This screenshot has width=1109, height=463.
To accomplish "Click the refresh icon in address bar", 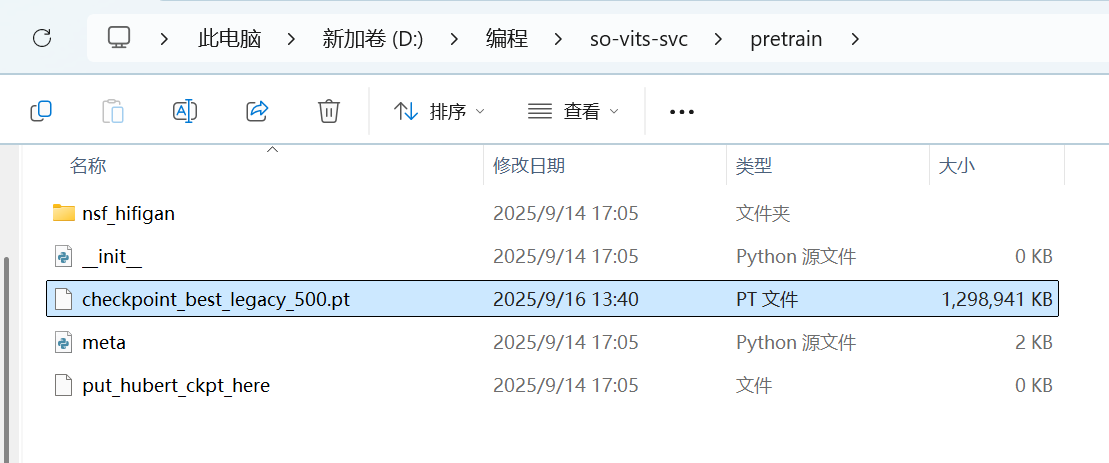I will [42, 39].
